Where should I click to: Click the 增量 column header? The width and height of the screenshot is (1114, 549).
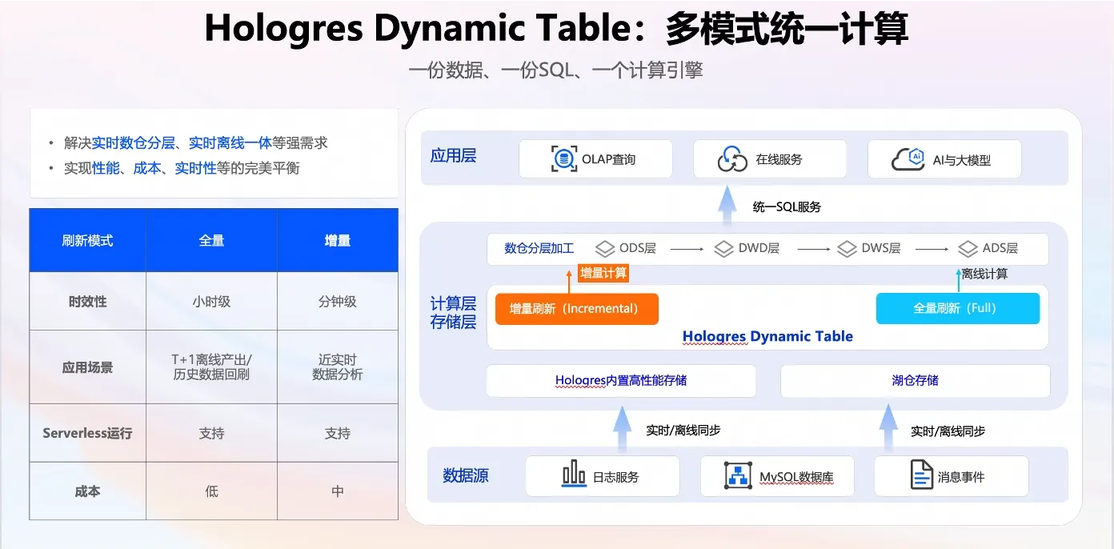[x=337, y=241]
